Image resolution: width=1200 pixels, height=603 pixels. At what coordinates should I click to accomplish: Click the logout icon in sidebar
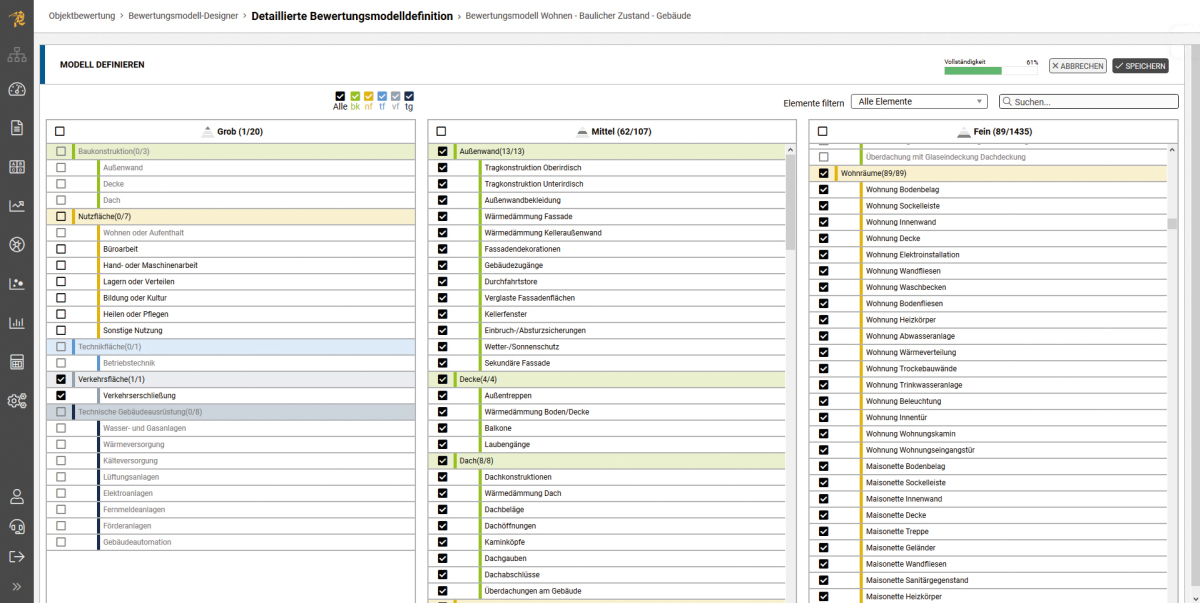(16, 556)
